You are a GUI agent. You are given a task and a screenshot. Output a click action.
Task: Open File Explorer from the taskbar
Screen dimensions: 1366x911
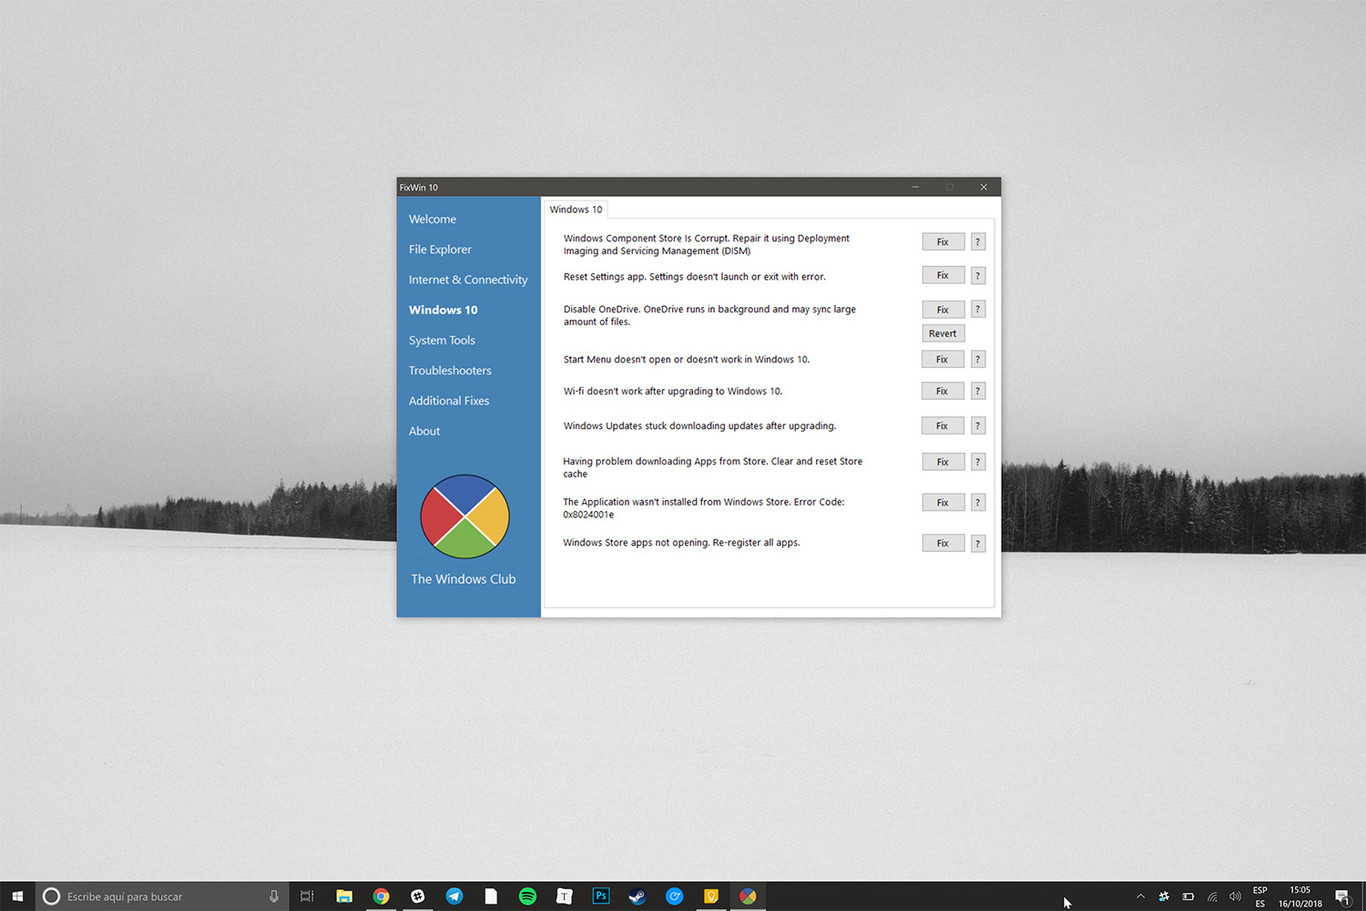[344, 896]
